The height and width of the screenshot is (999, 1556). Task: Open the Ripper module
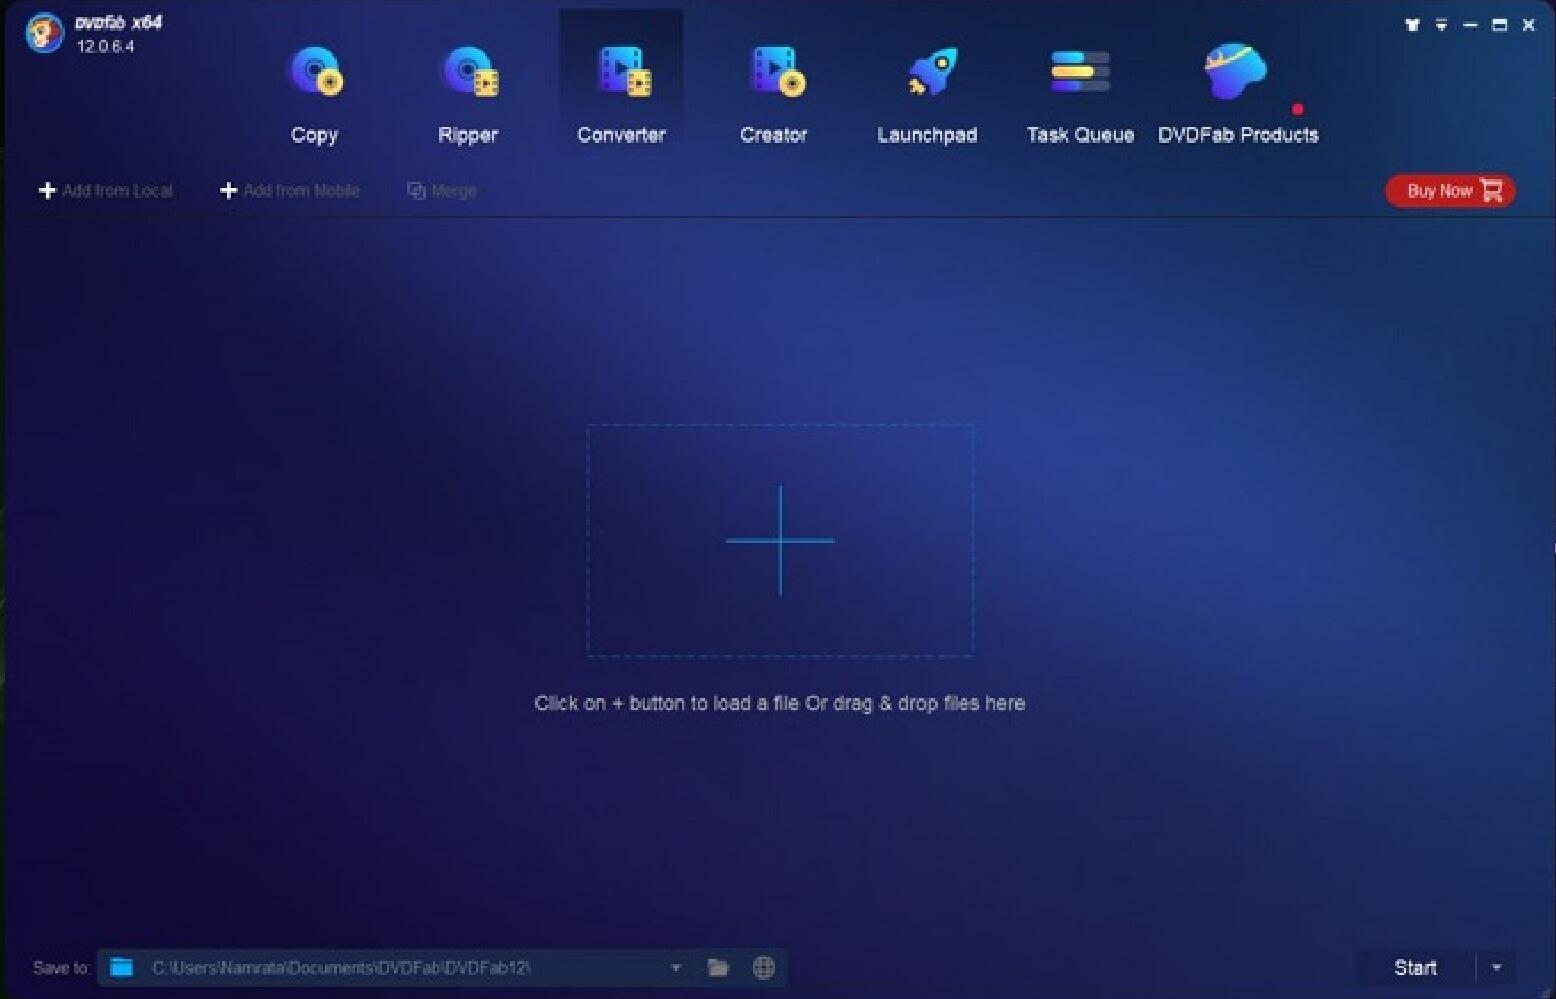click(468, 94)
